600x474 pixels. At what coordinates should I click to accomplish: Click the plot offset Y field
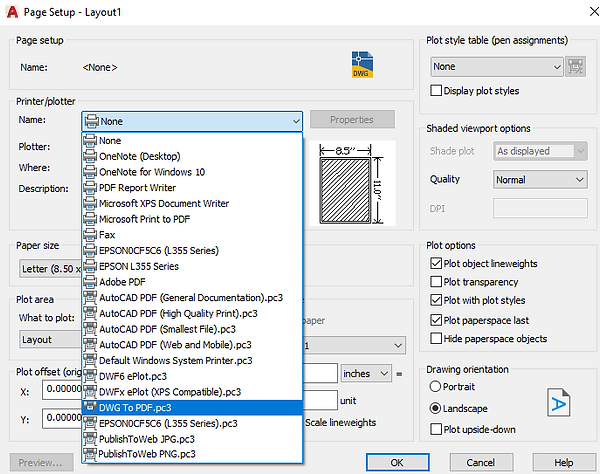click(x=62, y=418)
